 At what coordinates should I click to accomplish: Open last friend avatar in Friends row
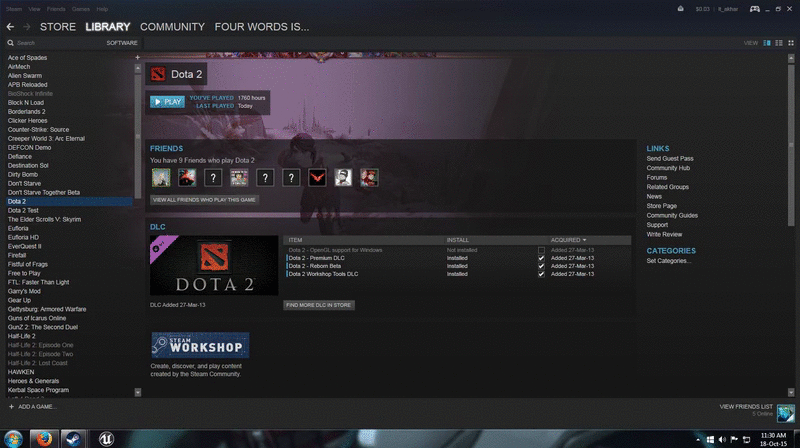[x=369, y=178]
